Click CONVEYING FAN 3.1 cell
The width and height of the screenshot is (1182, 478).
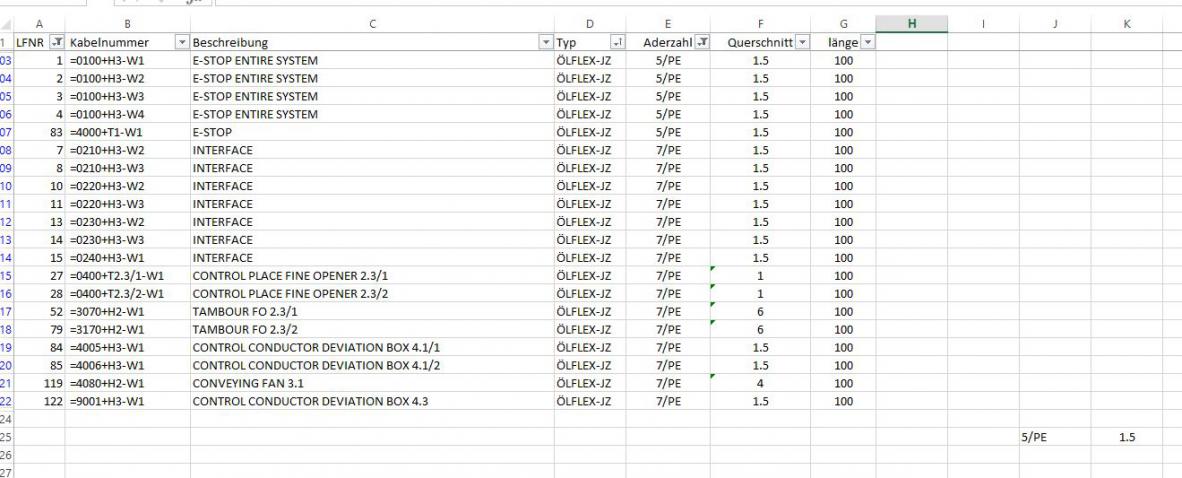point(372,383)
